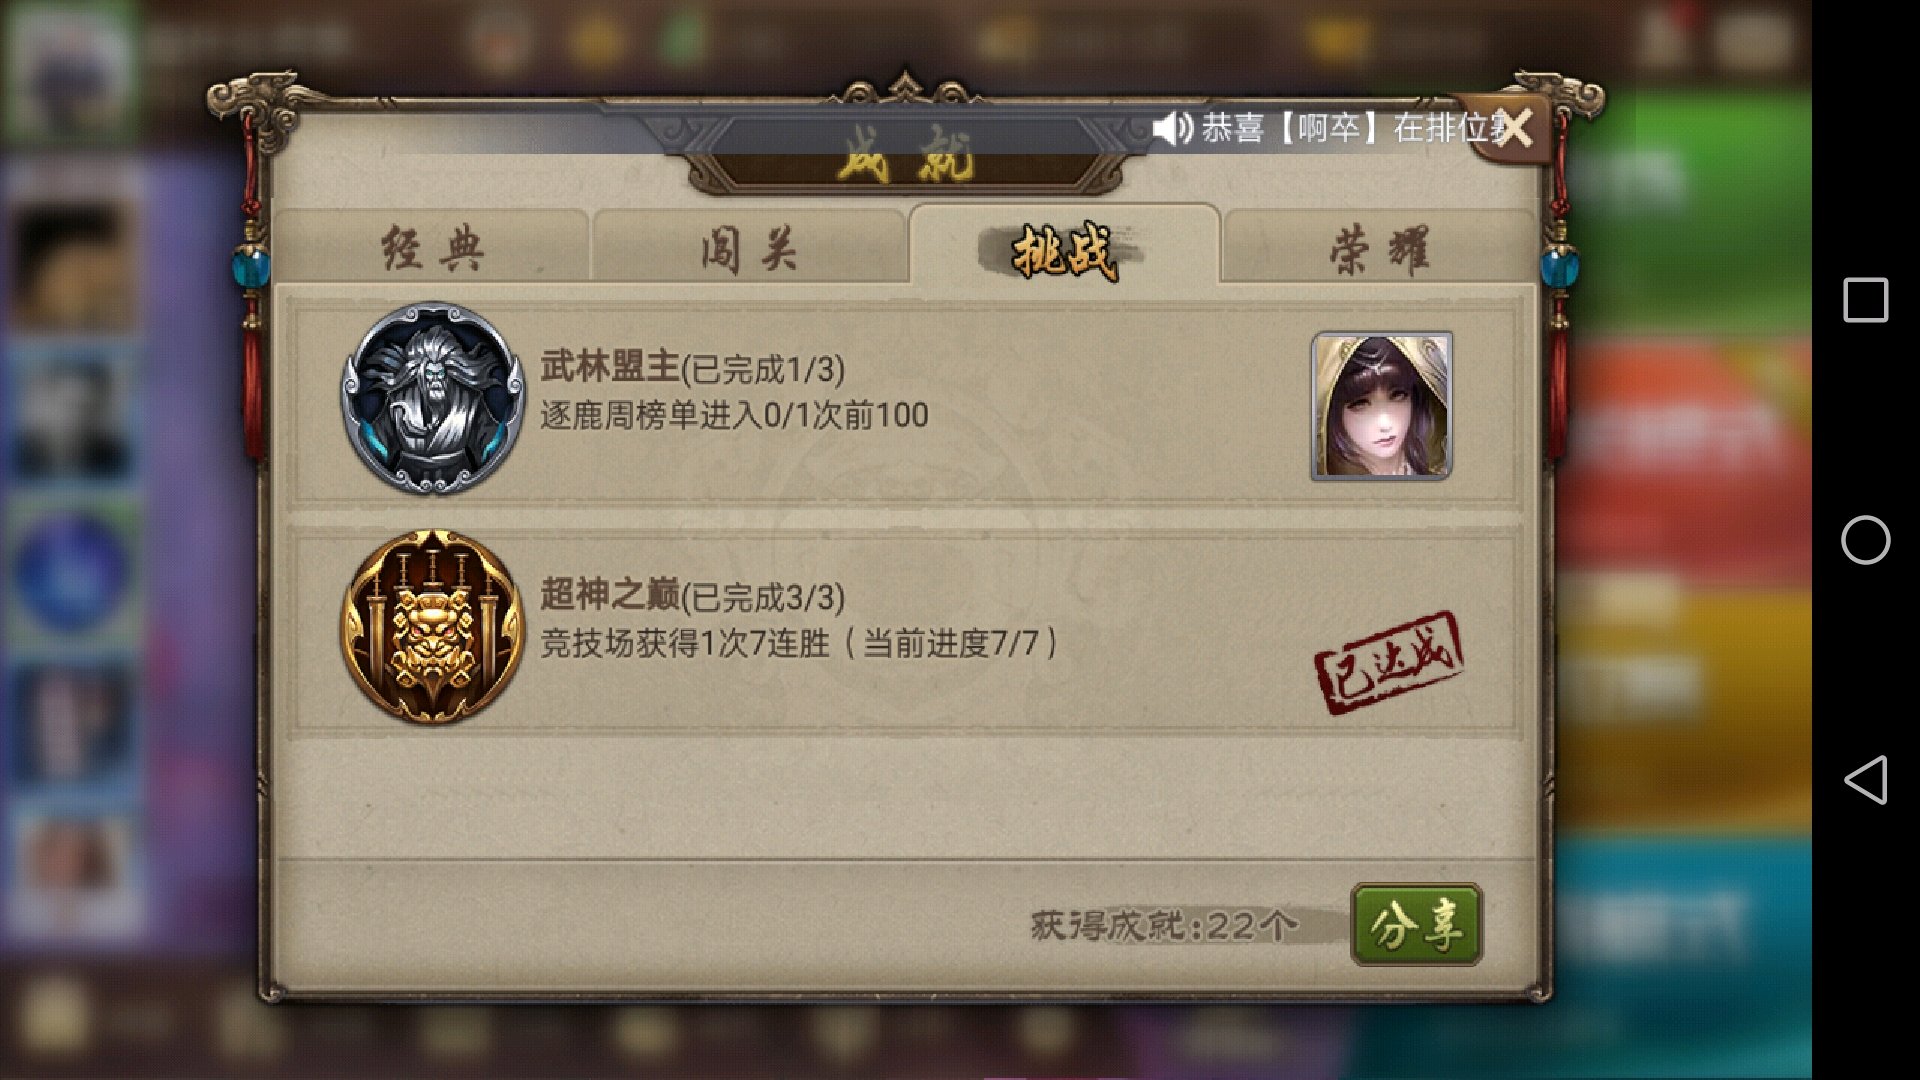Tap the 武林盟主 silver medallion icon

pos(433,398)
